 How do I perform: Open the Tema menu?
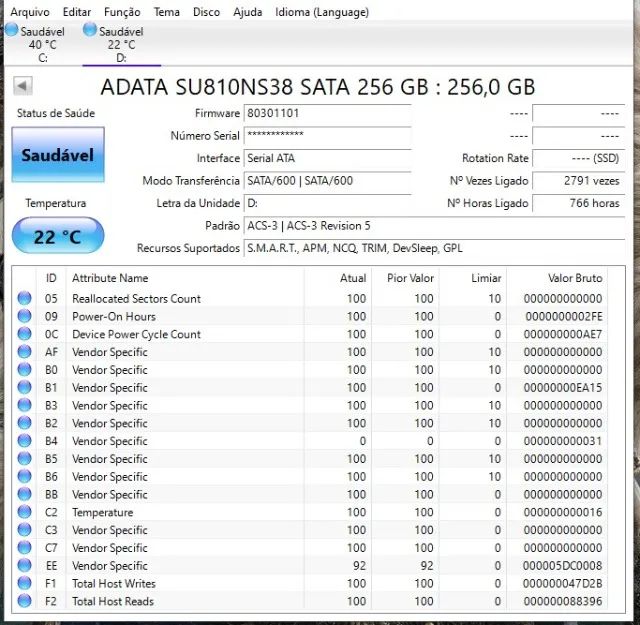tap(167, 12)
